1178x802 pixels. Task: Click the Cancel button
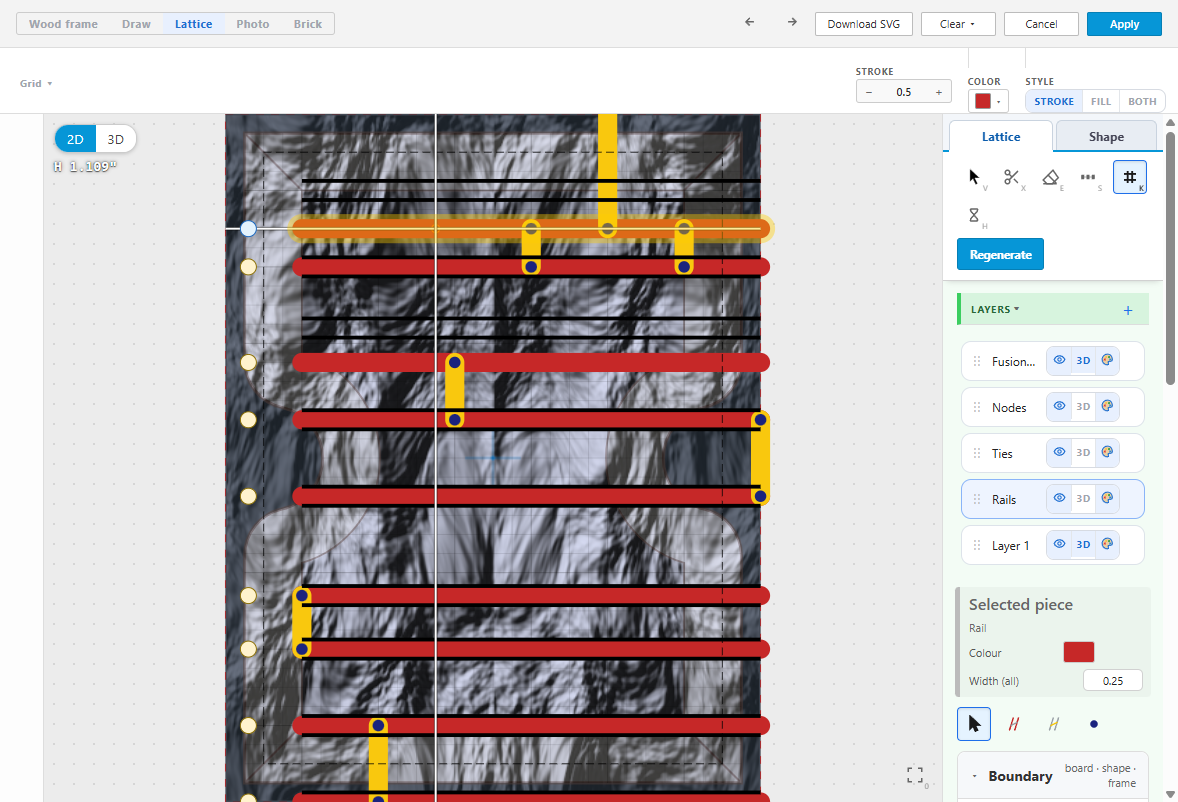pos(1041,24)
